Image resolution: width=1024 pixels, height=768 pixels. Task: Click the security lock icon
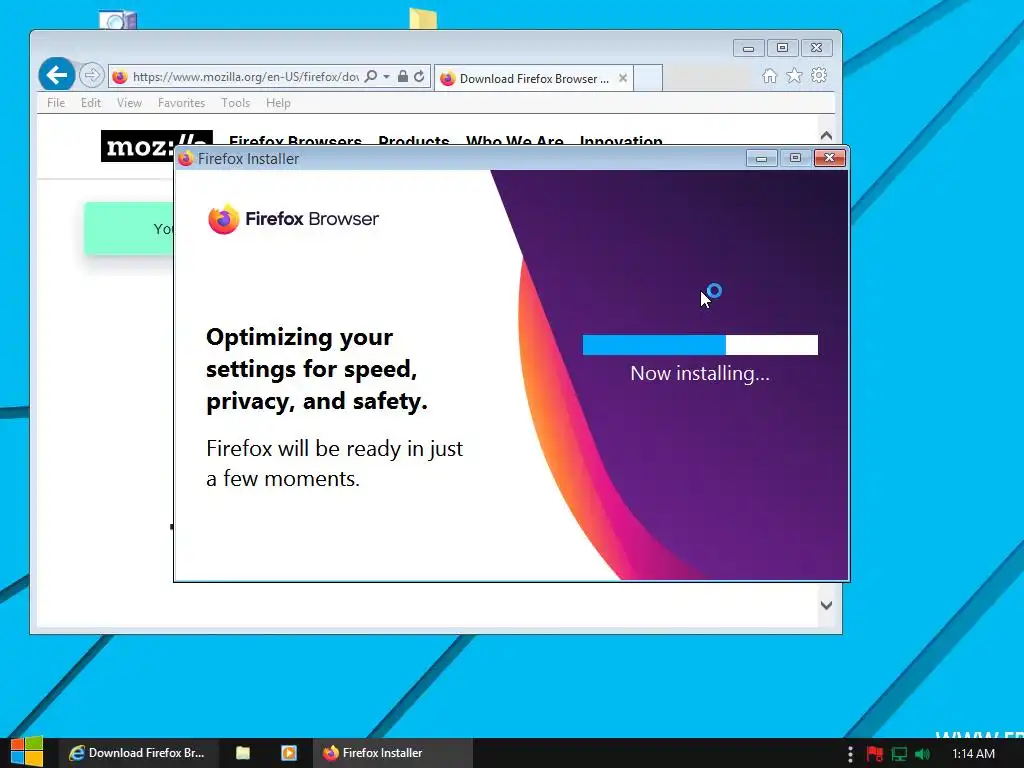click(x=403, y=76)
